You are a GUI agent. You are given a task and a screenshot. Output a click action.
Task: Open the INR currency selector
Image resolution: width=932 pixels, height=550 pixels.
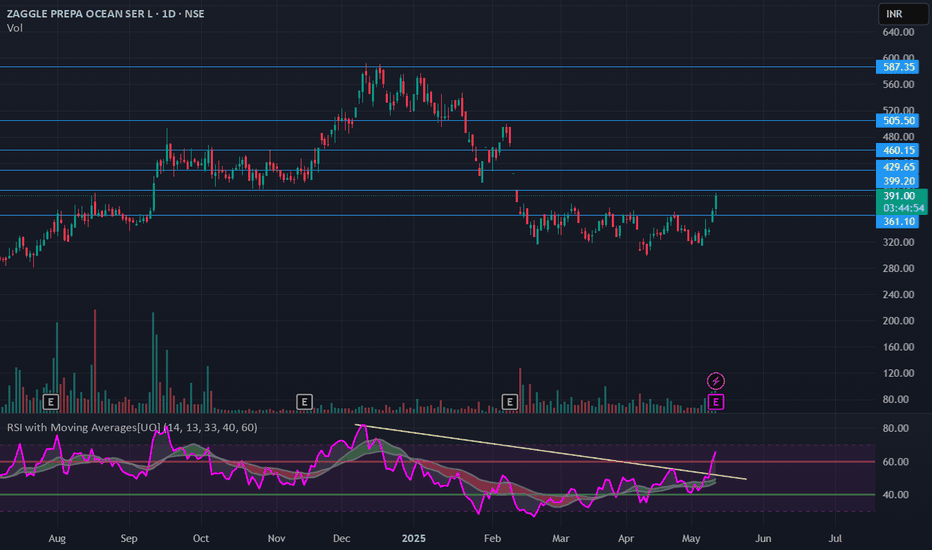[x=902, y=14]
